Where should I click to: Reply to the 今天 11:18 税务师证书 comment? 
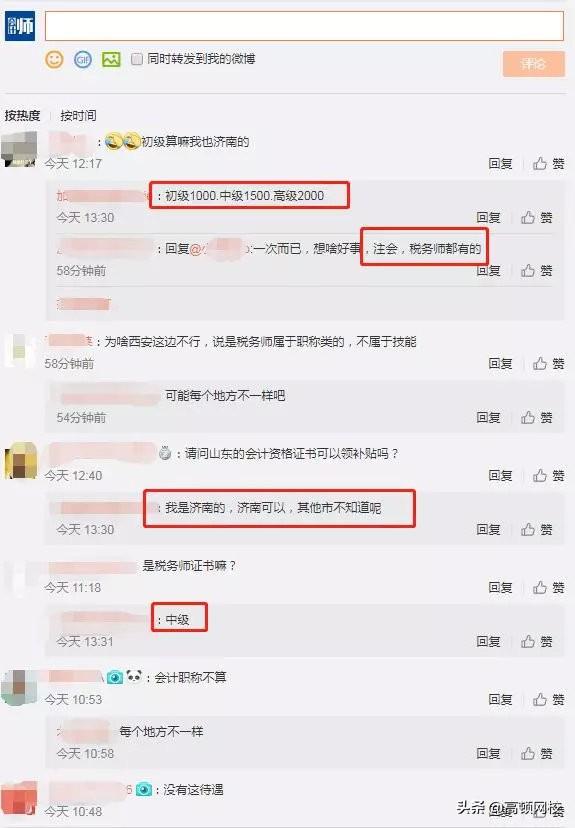500,587
